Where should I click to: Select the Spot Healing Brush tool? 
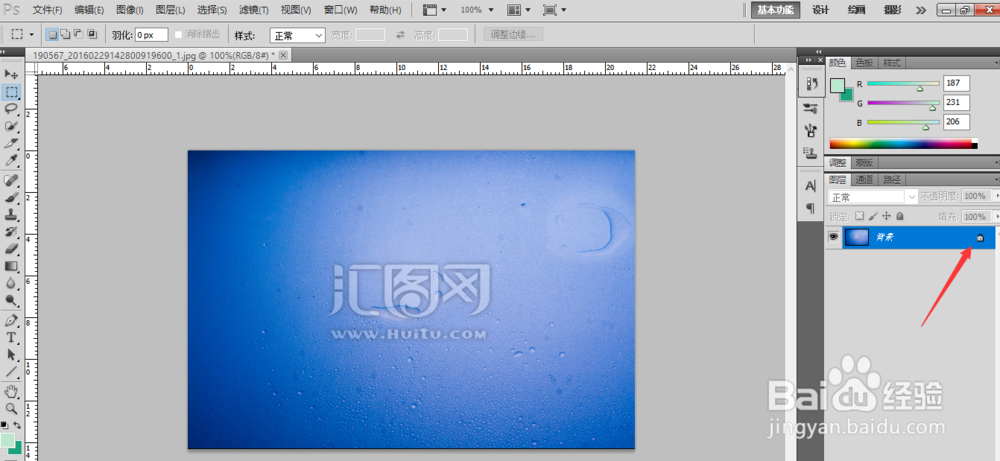coord(11,181)
